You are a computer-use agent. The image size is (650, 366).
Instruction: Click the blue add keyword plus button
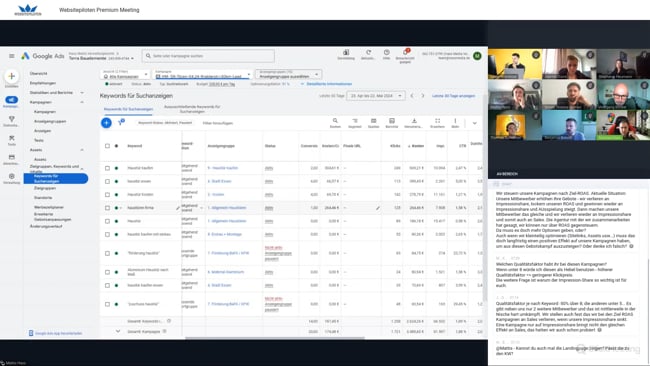pos(106,123)
